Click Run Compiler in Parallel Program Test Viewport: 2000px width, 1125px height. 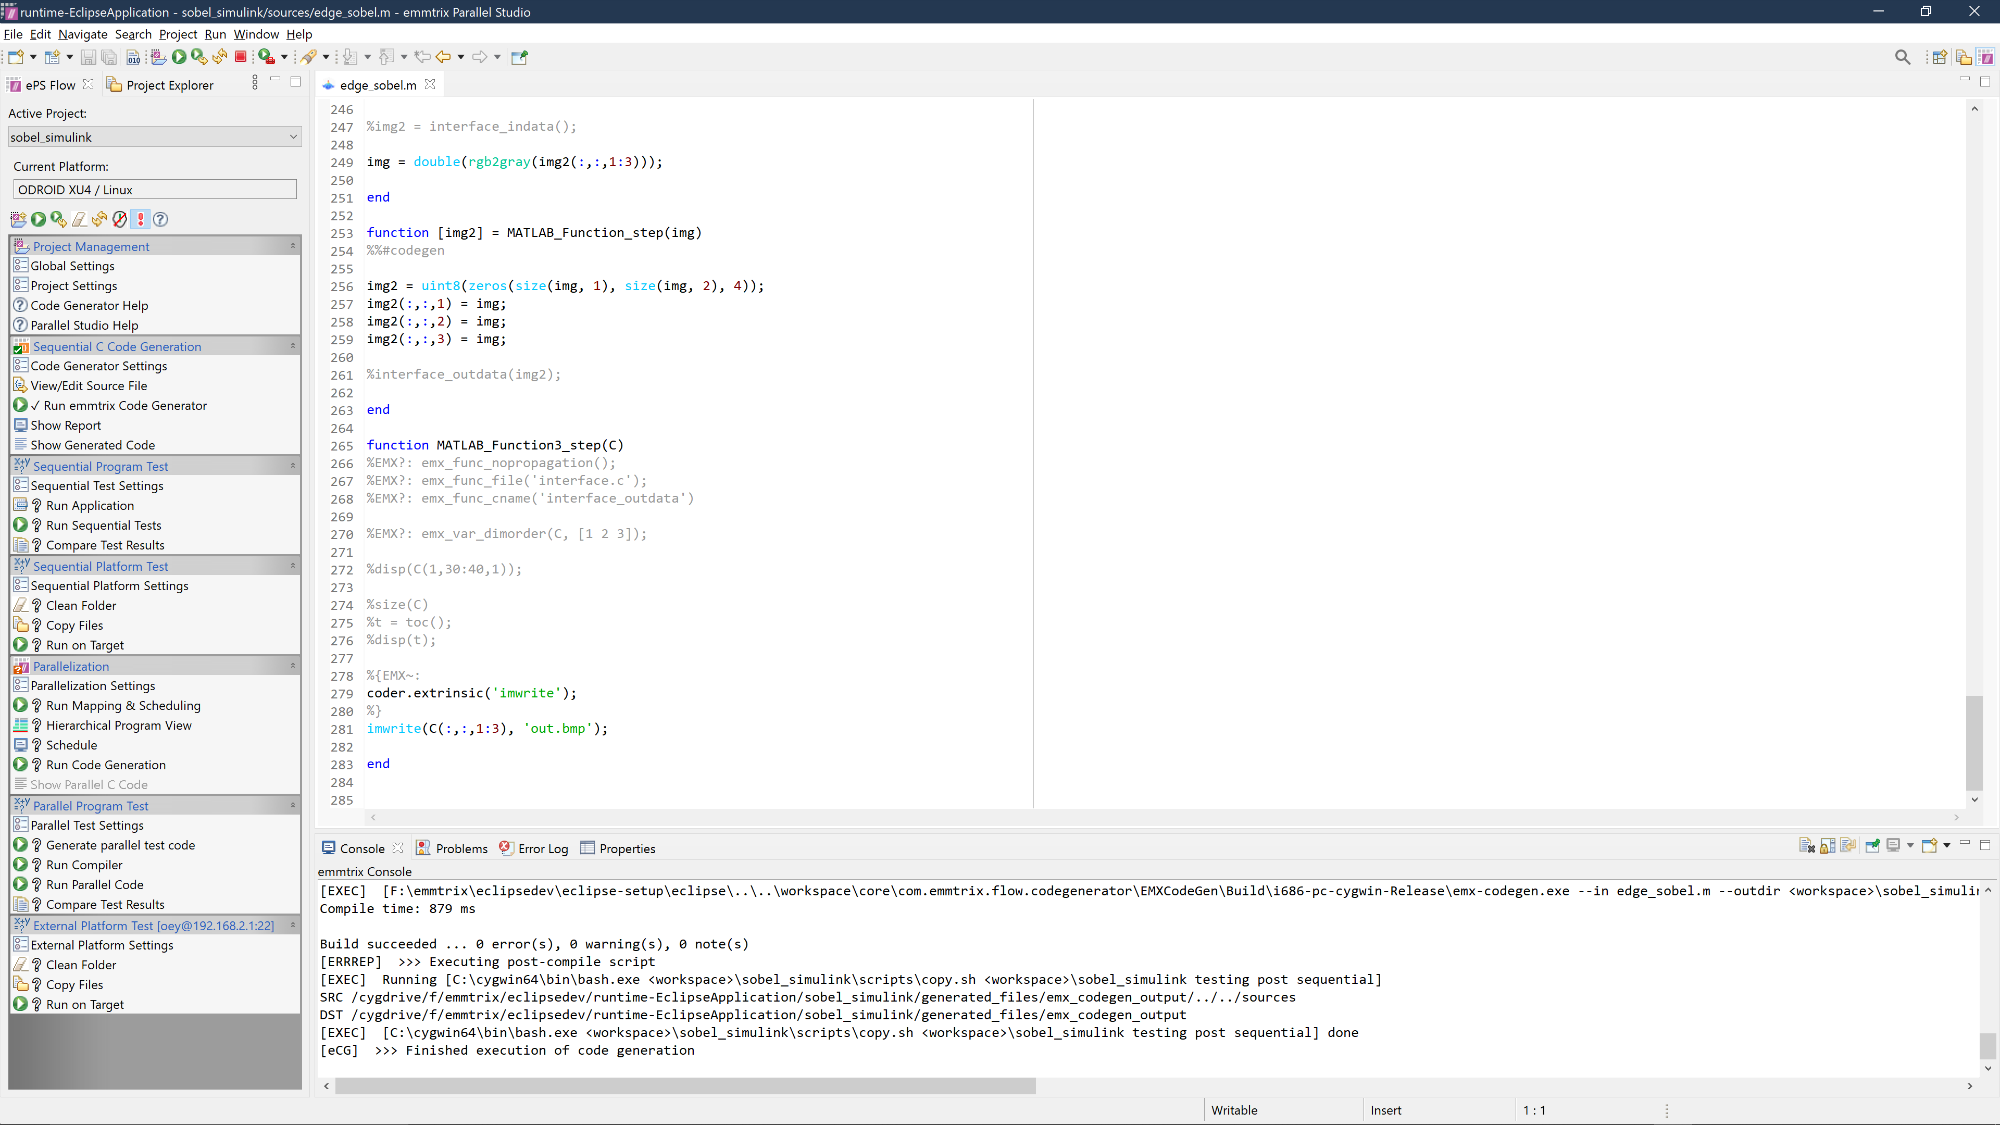coord(84,865)
